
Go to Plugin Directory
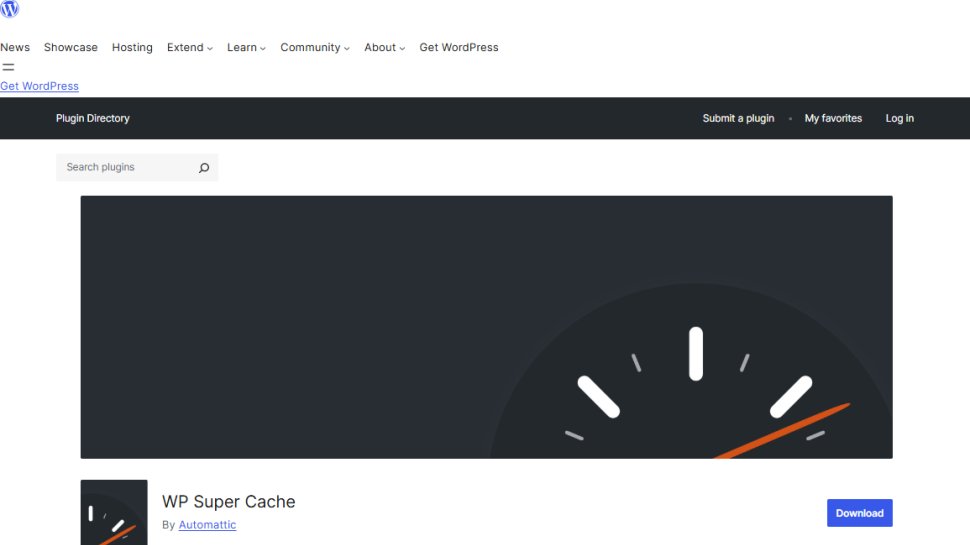93,118
